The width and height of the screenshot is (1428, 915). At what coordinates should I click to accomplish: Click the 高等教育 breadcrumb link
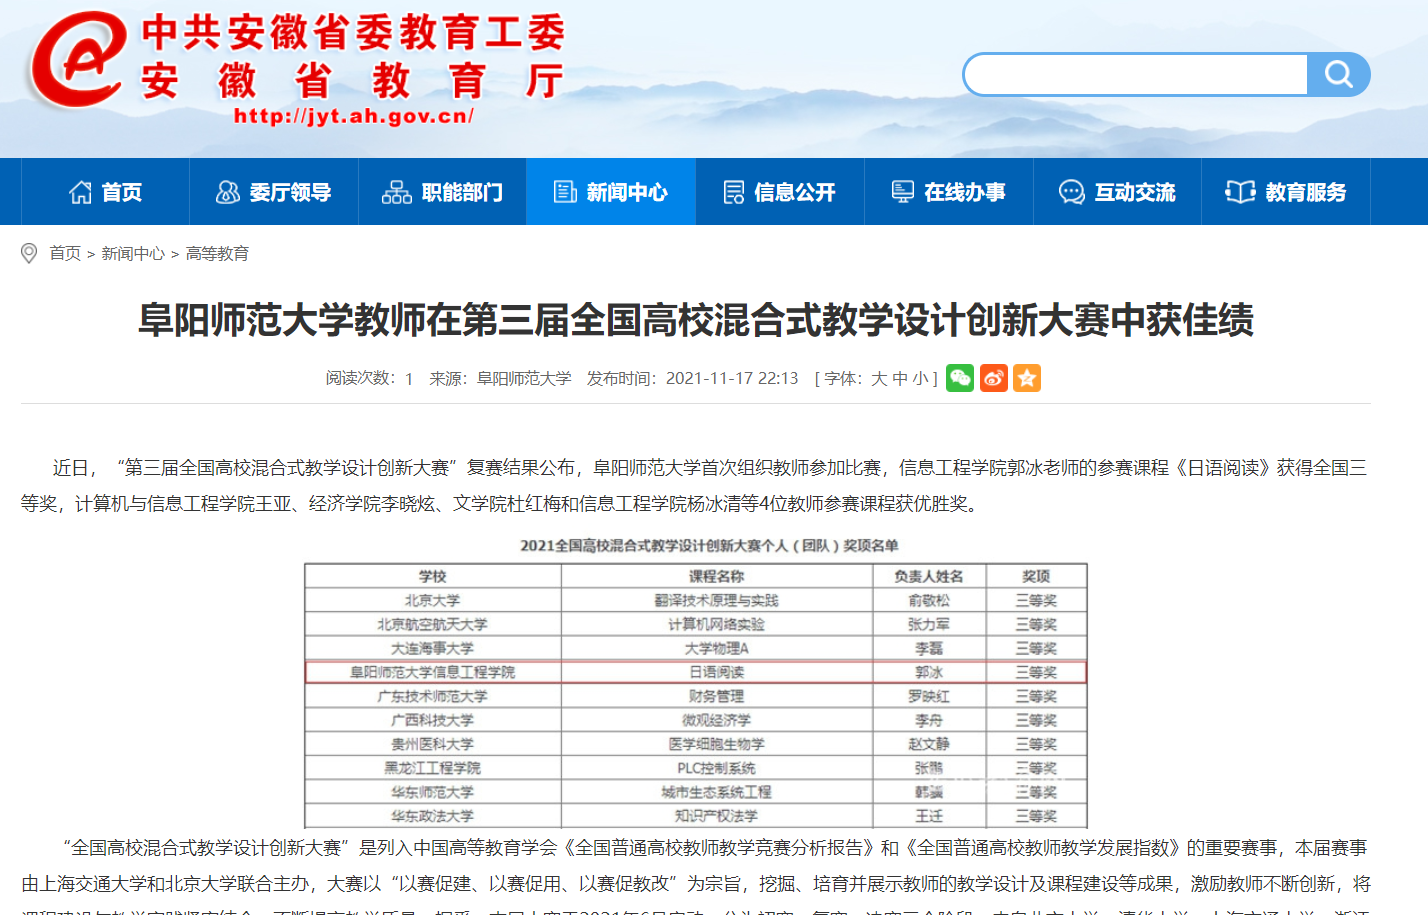217,254
